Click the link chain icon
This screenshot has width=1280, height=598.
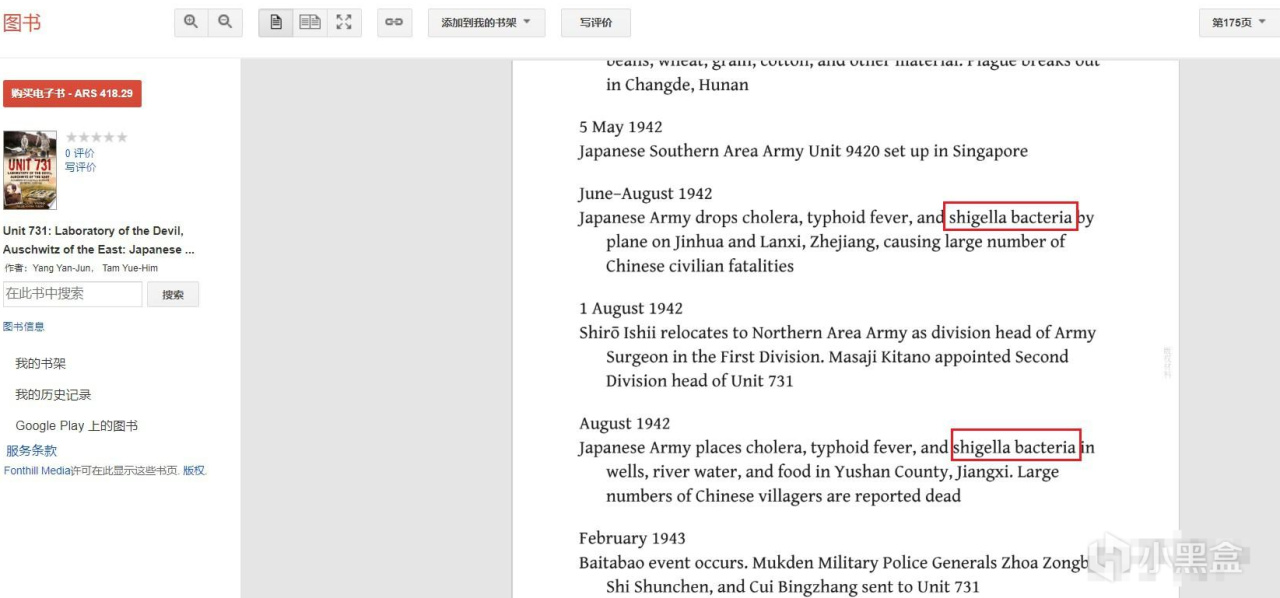coord(394,22)
